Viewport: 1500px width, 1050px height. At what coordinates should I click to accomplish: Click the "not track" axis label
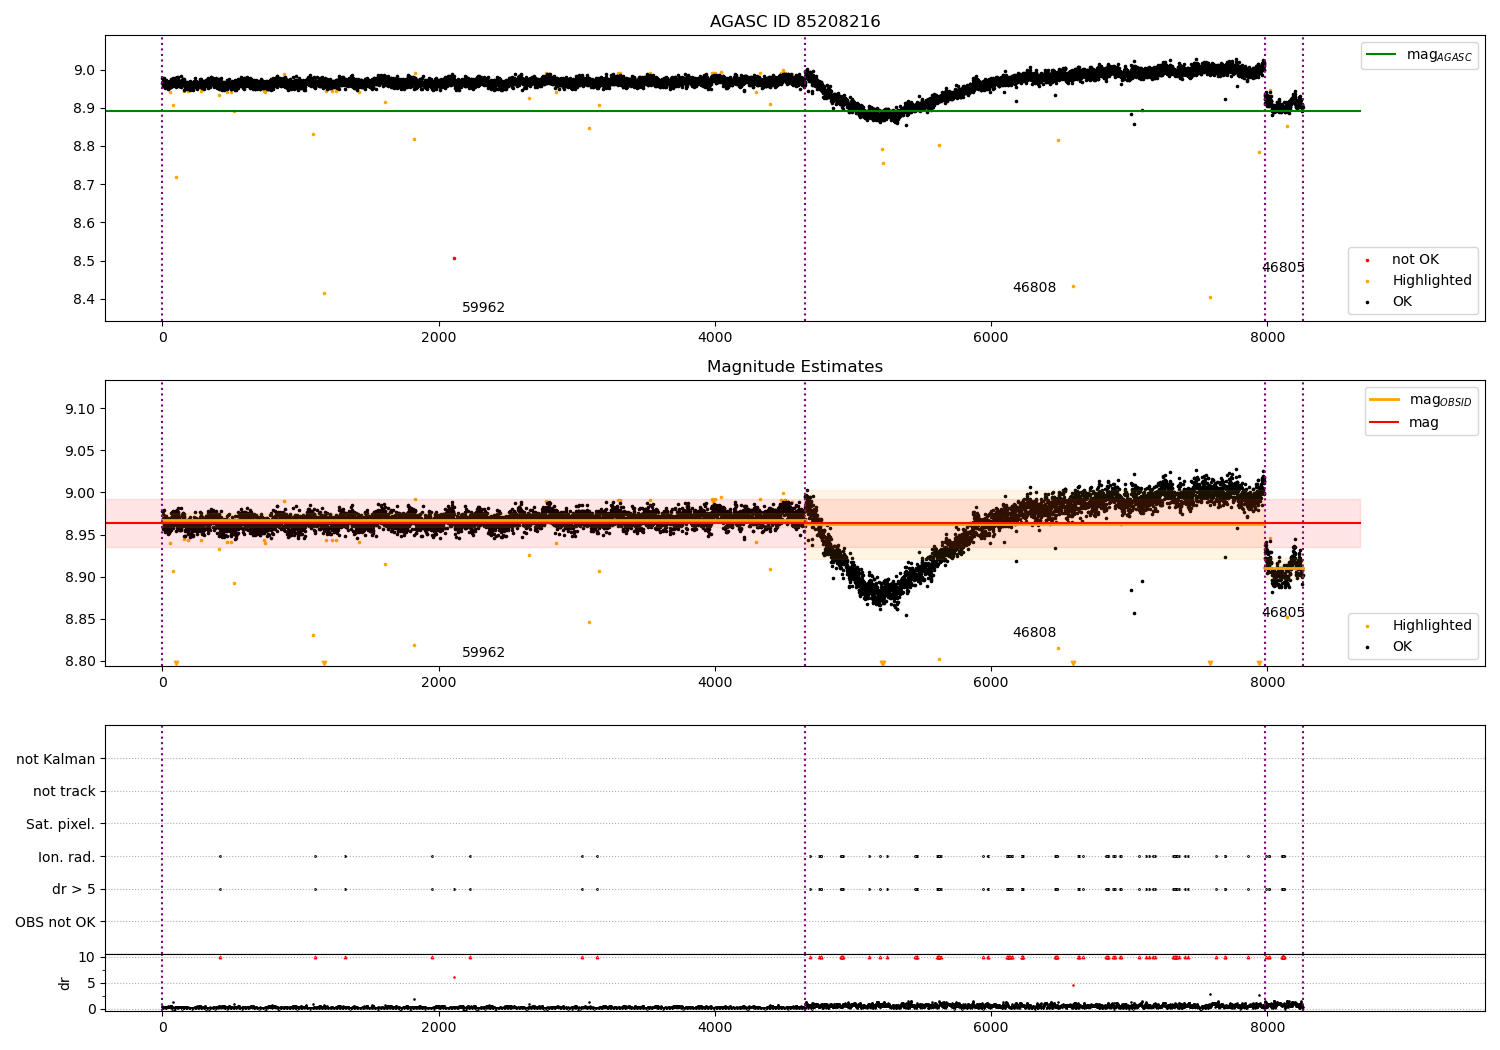(x=64, y=791)
